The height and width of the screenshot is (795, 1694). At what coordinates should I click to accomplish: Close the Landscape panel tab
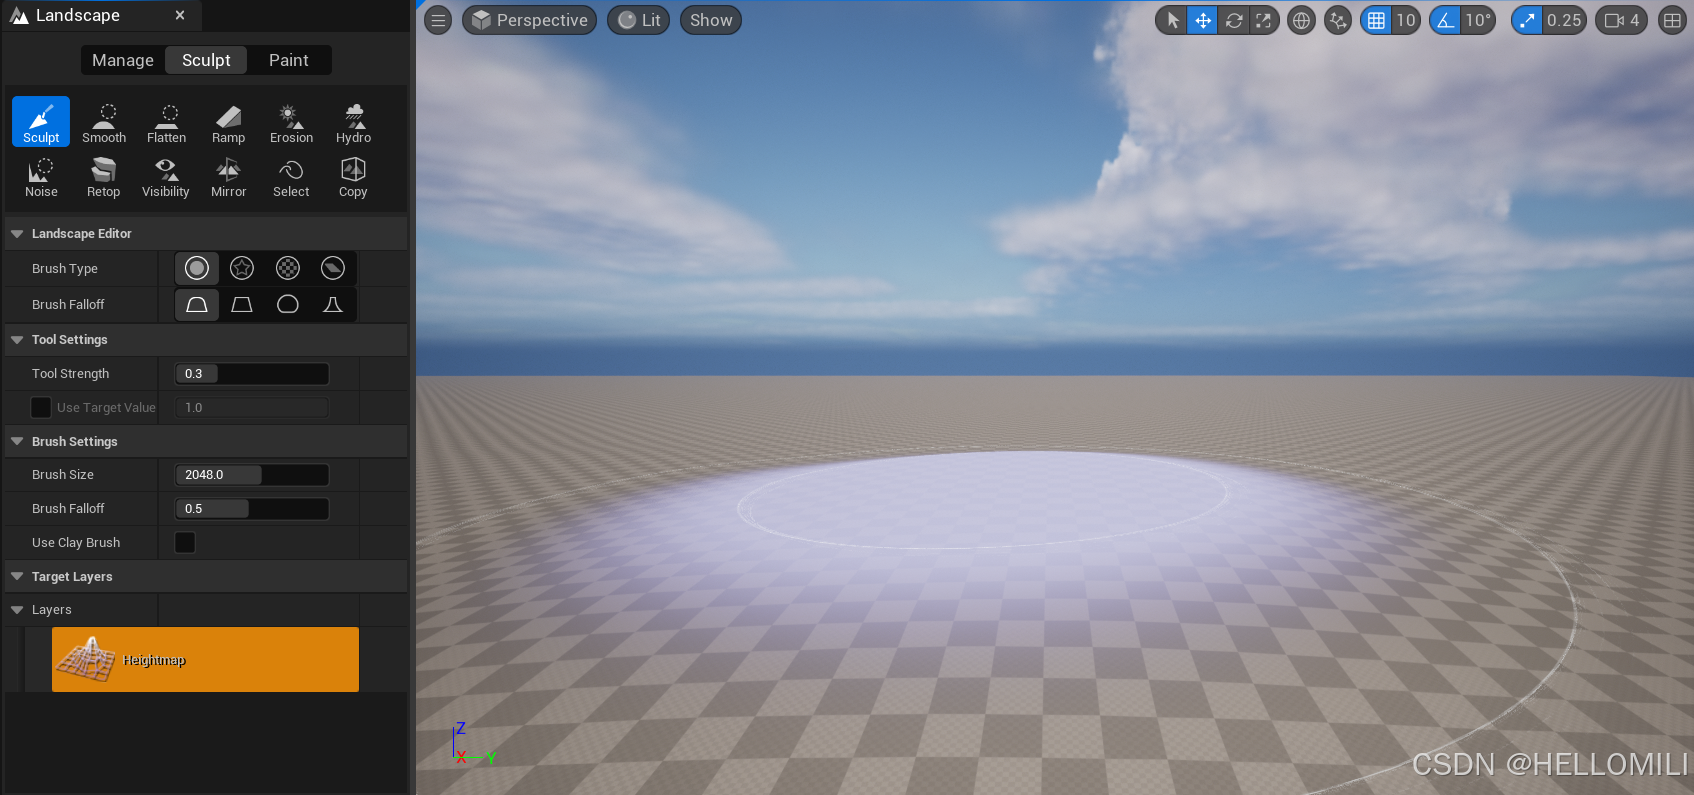point(180,15)
